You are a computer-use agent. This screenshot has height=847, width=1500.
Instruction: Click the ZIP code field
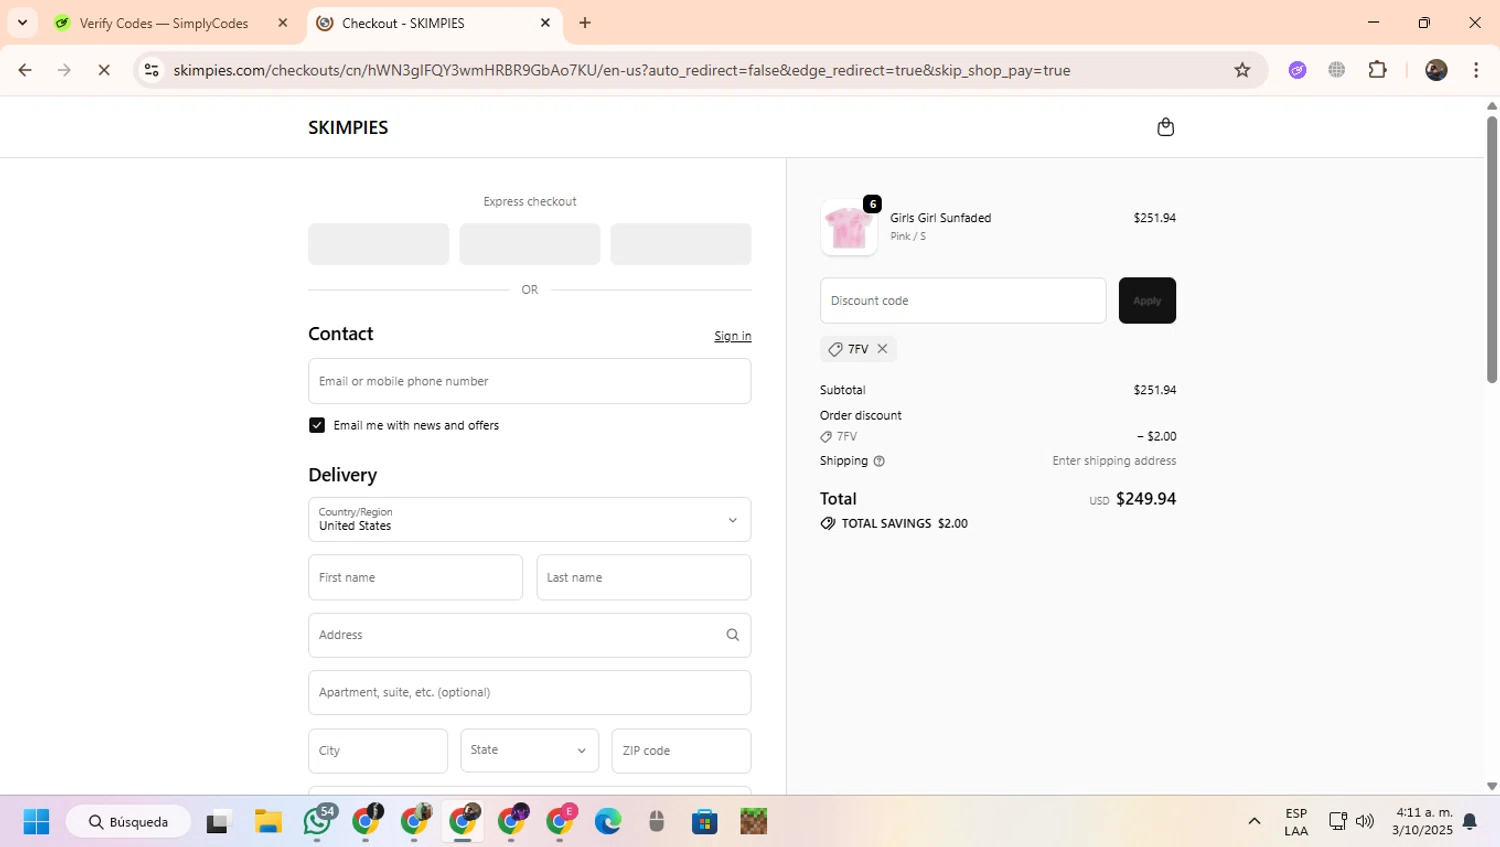[x=681, y=750]
